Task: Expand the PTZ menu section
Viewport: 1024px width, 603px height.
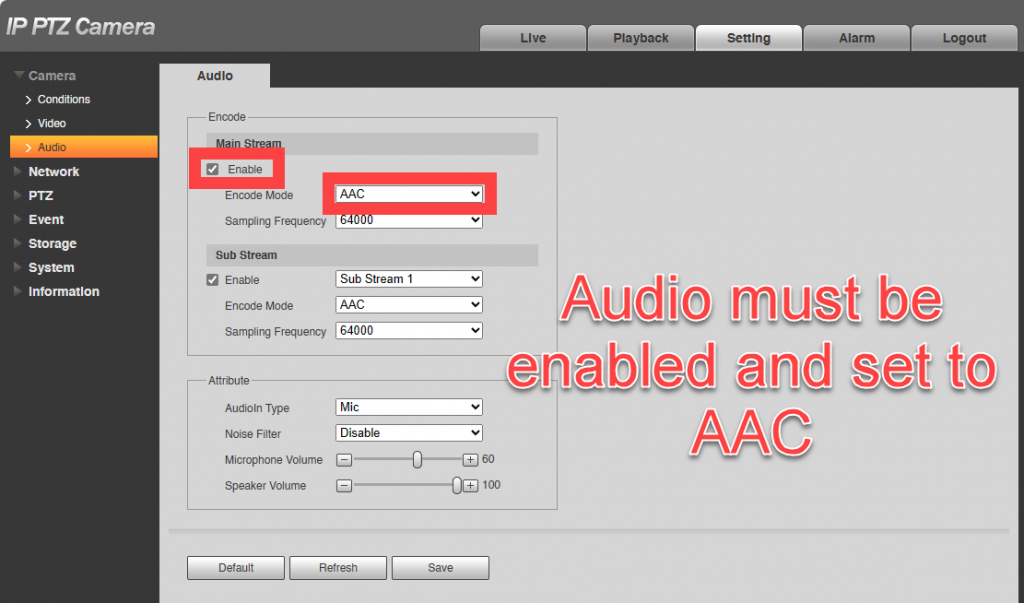Action: 18,196
